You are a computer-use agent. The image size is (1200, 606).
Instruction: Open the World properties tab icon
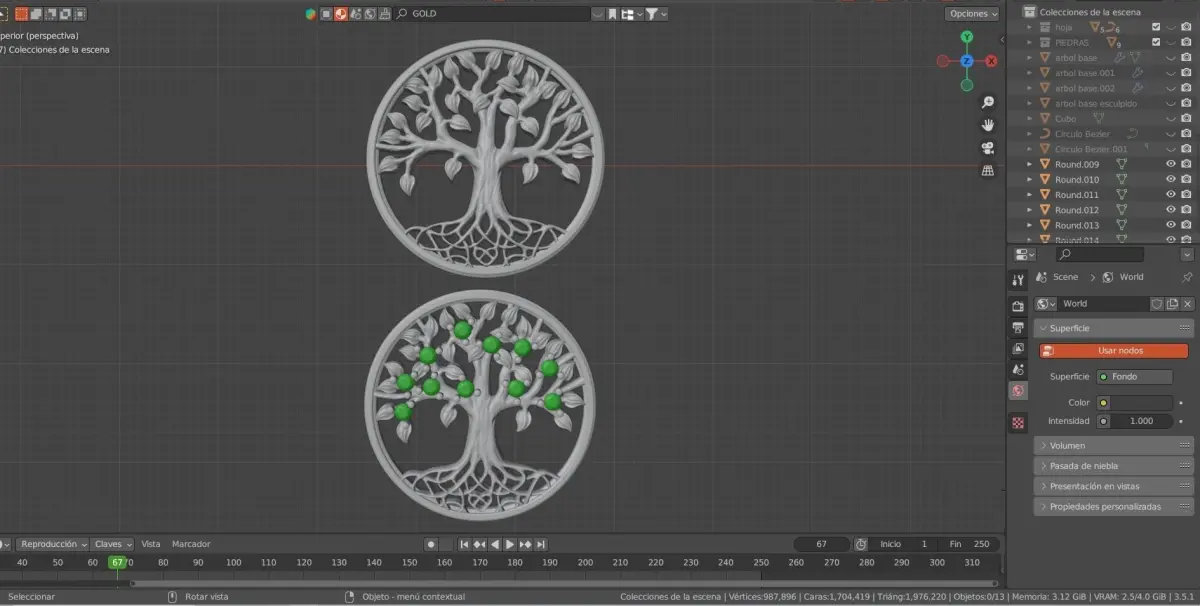1018,391
